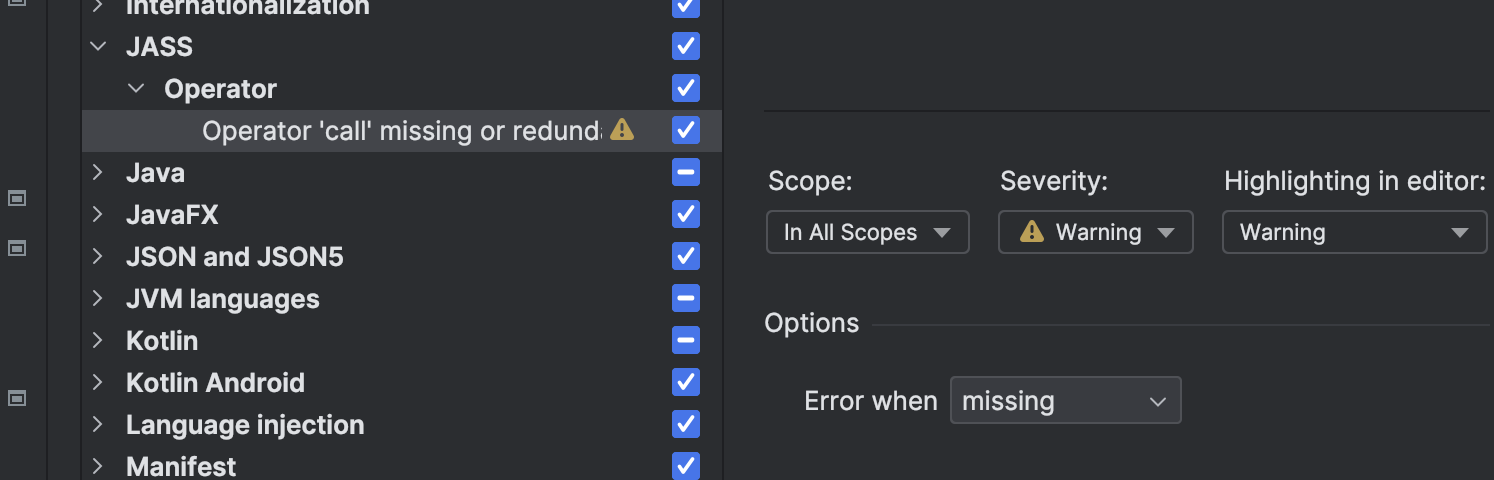This screenshot has width=1494, height=480.
Task: Click topmost left gutter panel icon
Action: tap(16, 198)
